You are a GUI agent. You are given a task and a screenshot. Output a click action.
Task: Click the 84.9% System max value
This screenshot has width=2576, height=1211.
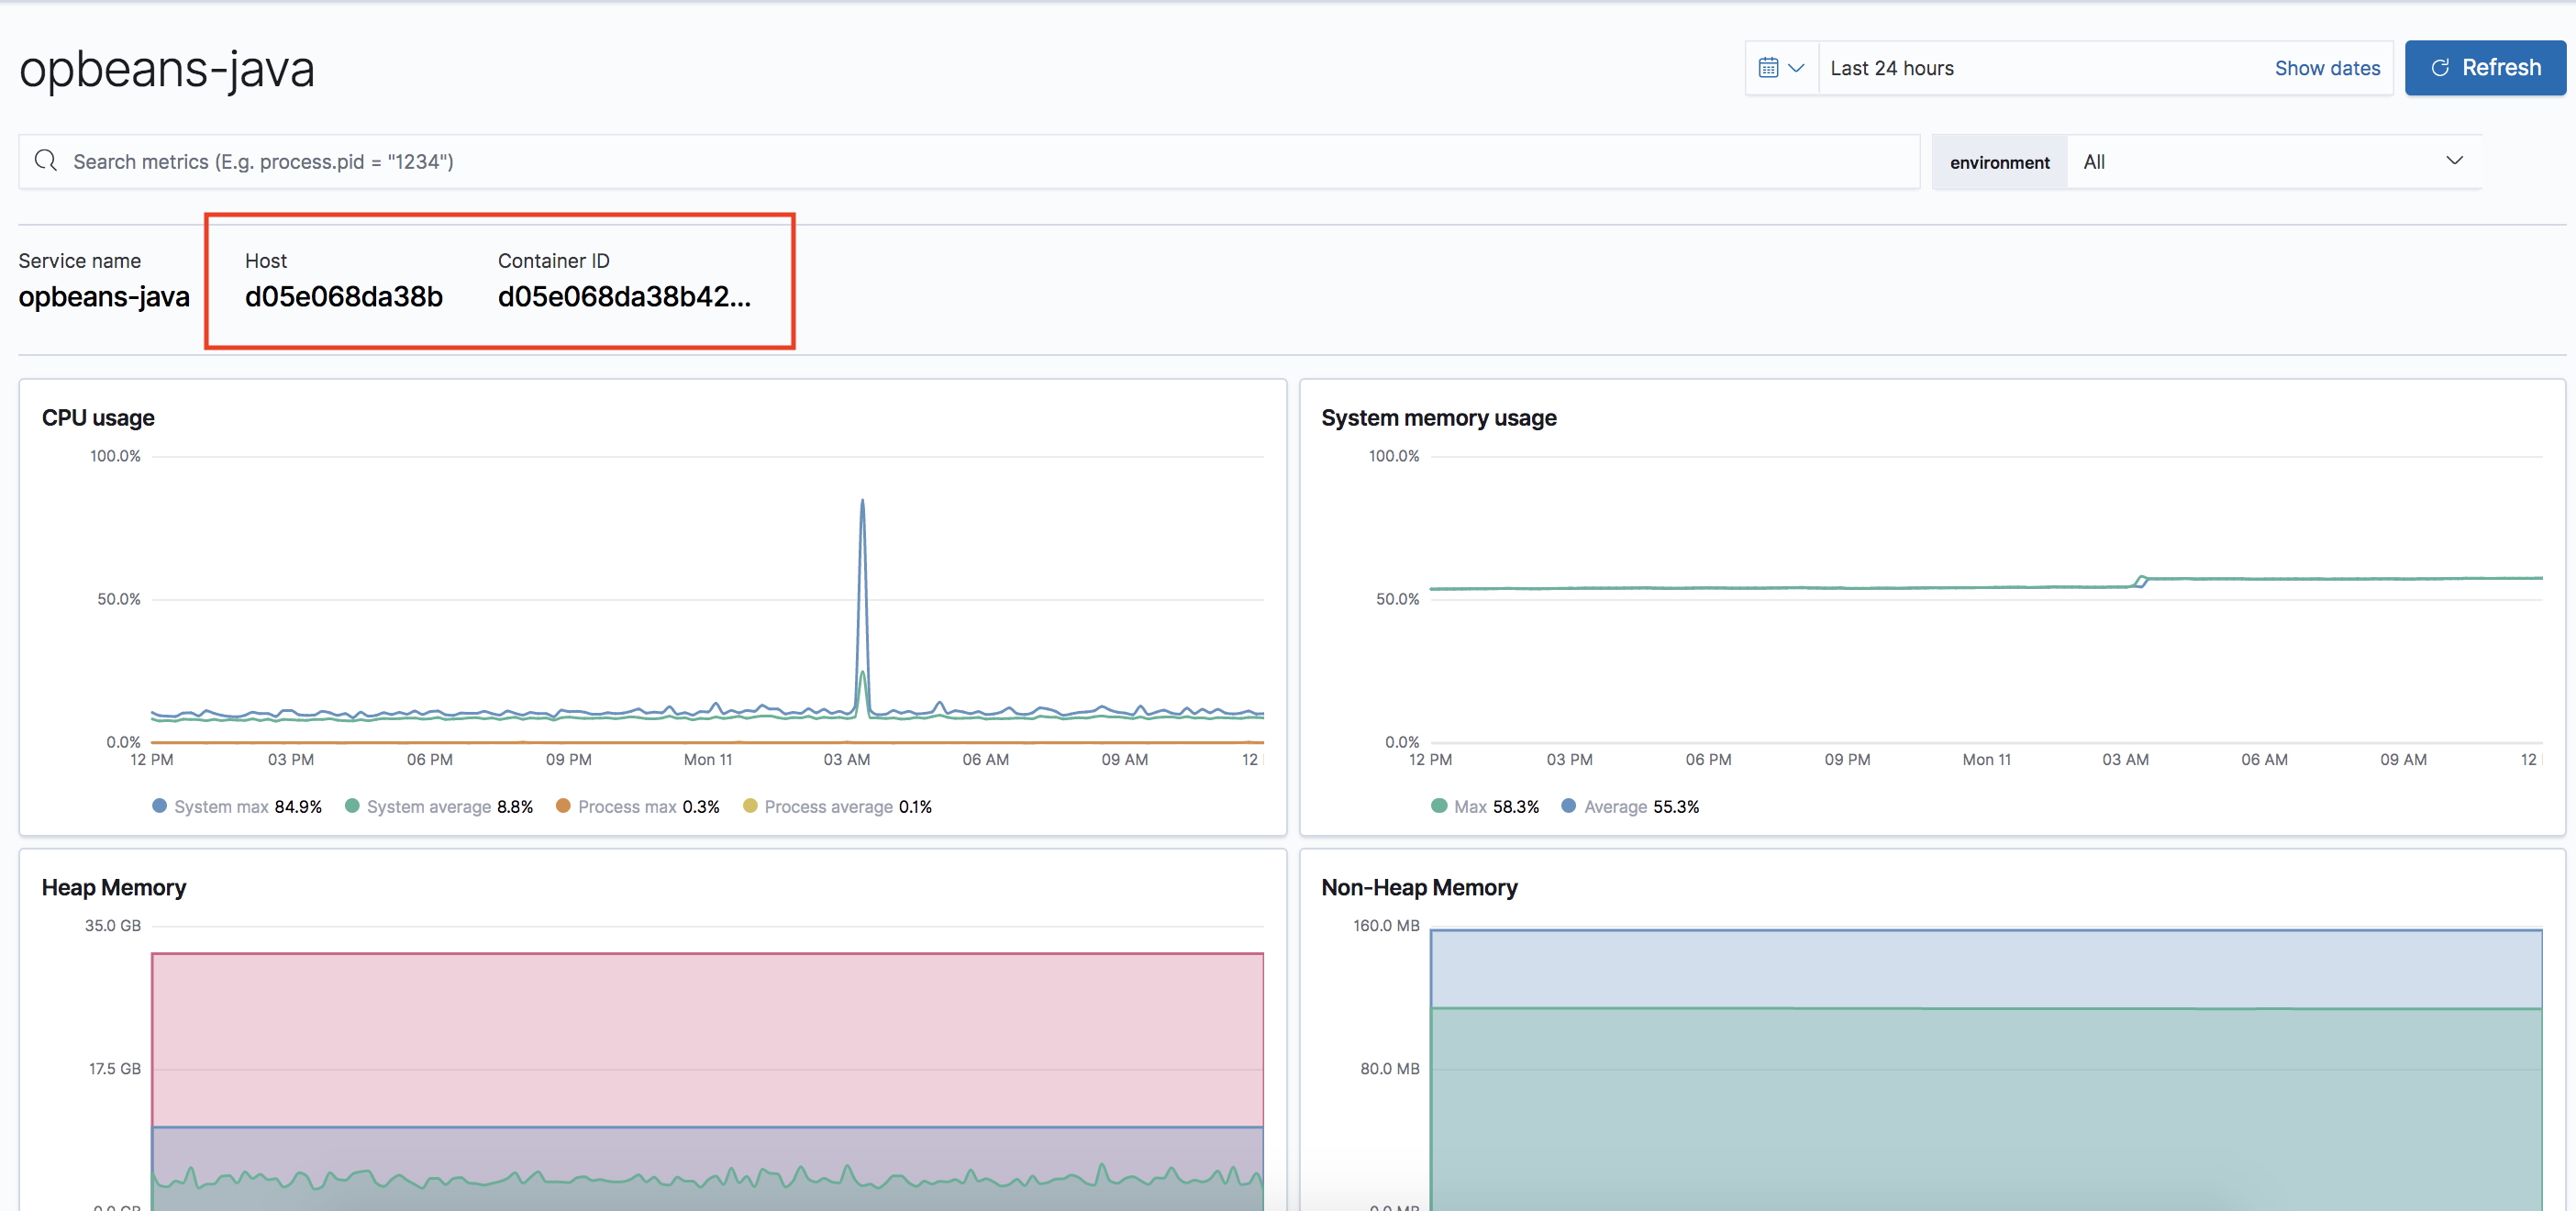pyautogui.click(x=298, y=807)
